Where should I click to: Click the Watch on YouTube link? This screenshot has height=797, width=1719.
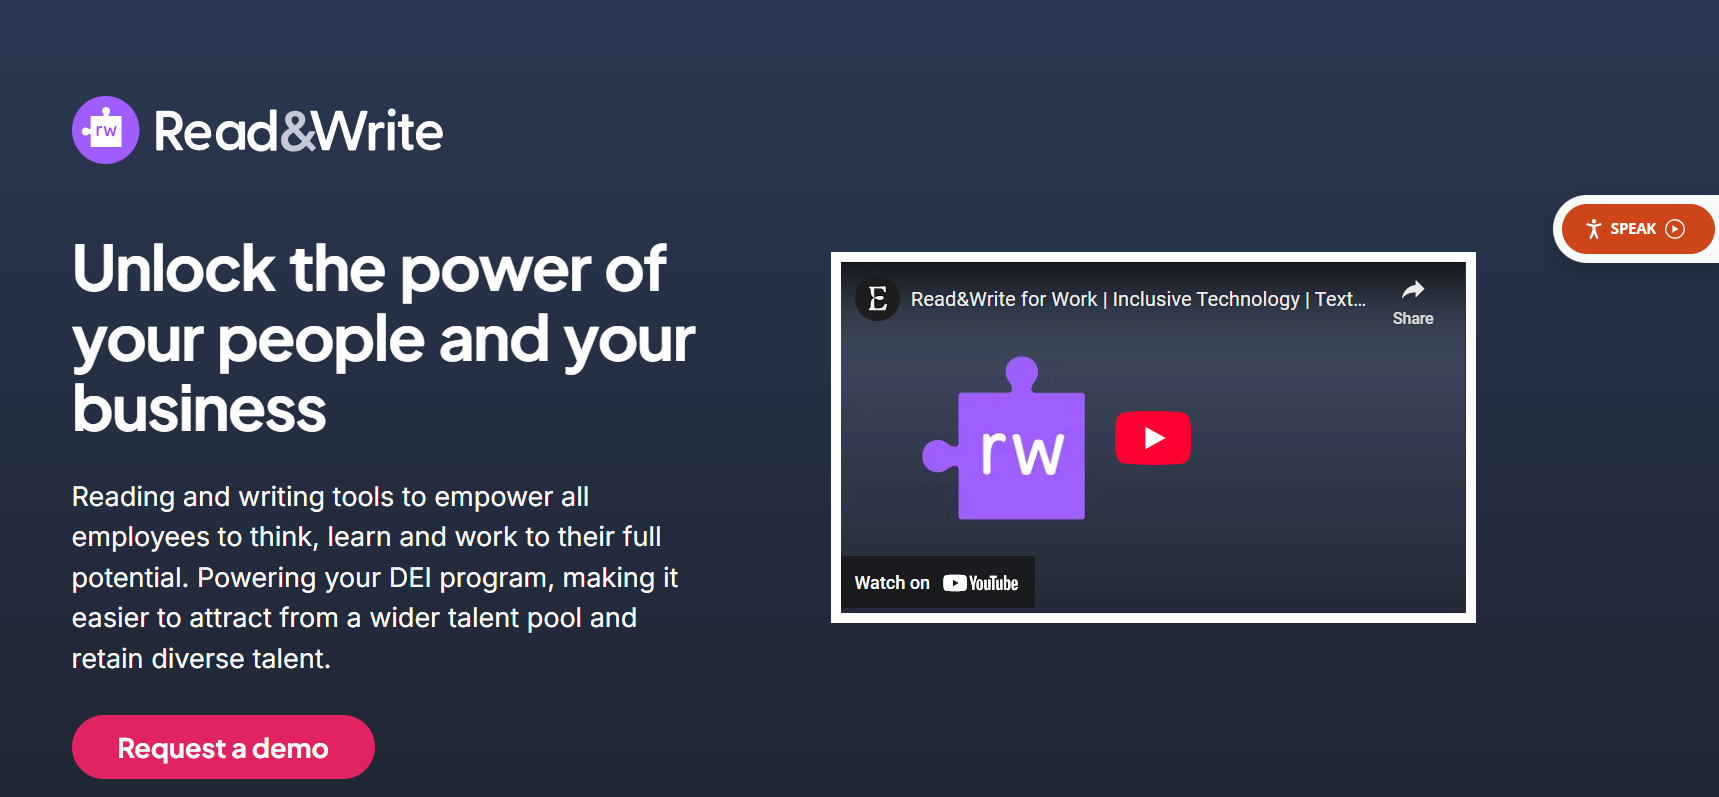[937, 583]
